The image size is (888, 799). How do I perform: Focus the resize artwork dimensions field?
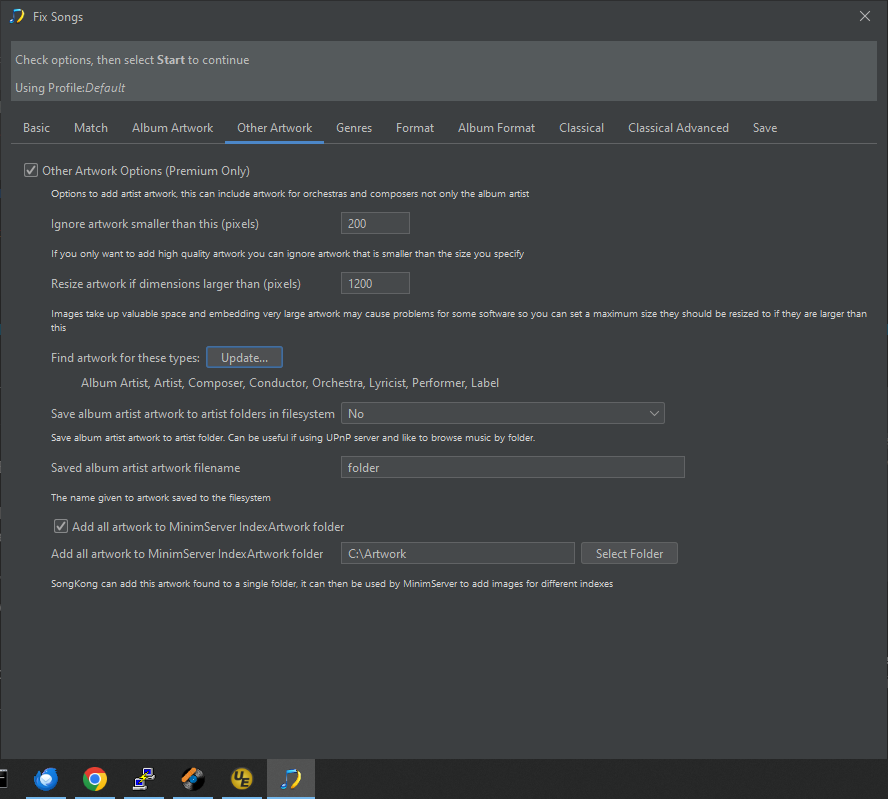tap(375, 283)
